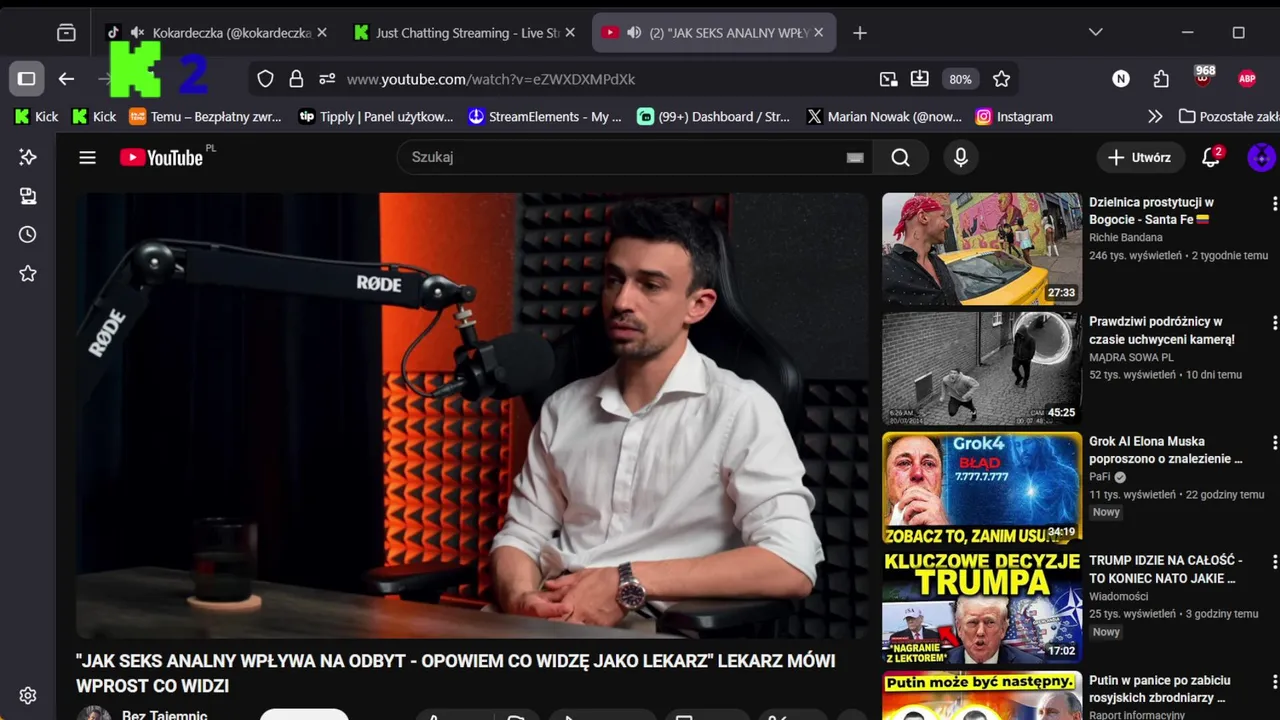Open sidebar settings gear
Image resolution: width=1280 pixels, height=720 pixels.
[28, 696]
